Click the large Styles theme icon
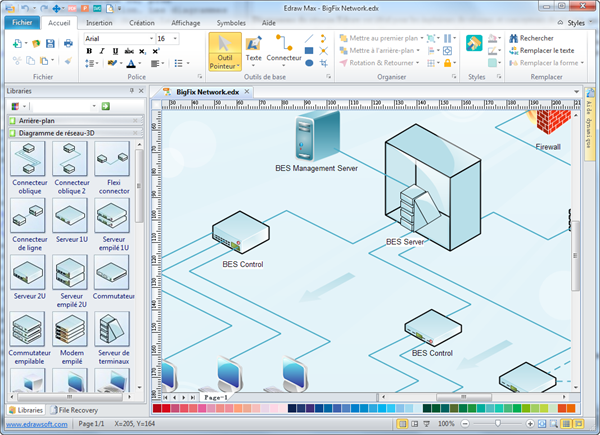 pos(474,43)
